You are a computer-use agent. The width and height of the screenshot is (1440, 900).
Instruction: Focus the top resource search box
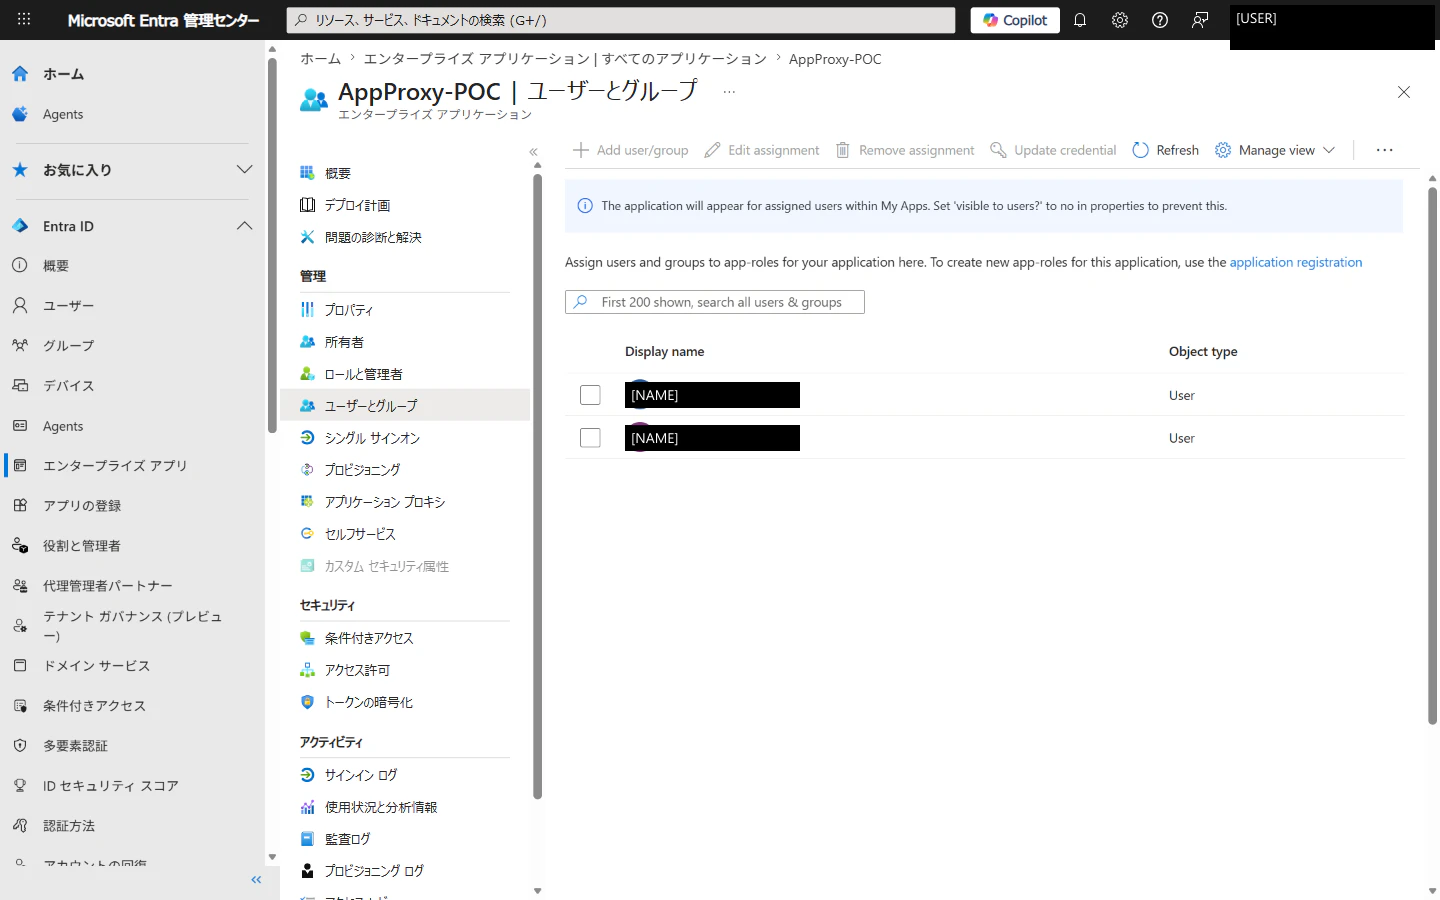coord(621,20)
